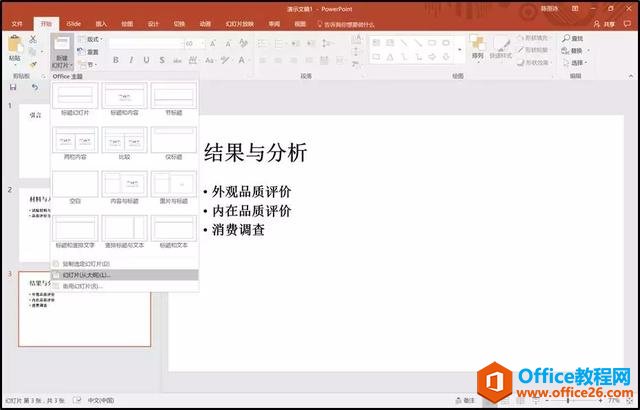Click the Find (查找) magnifier icon
Image resolution: width=640 pixels, height=410 pixels.
click(566, 38)
